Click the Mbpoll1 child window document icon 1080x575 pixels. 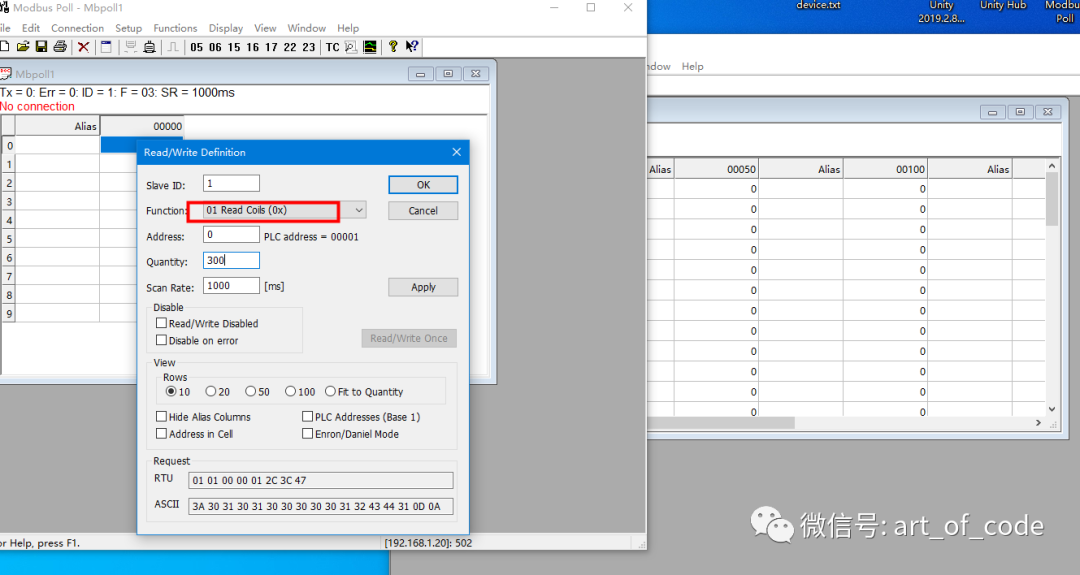point(6,74)
